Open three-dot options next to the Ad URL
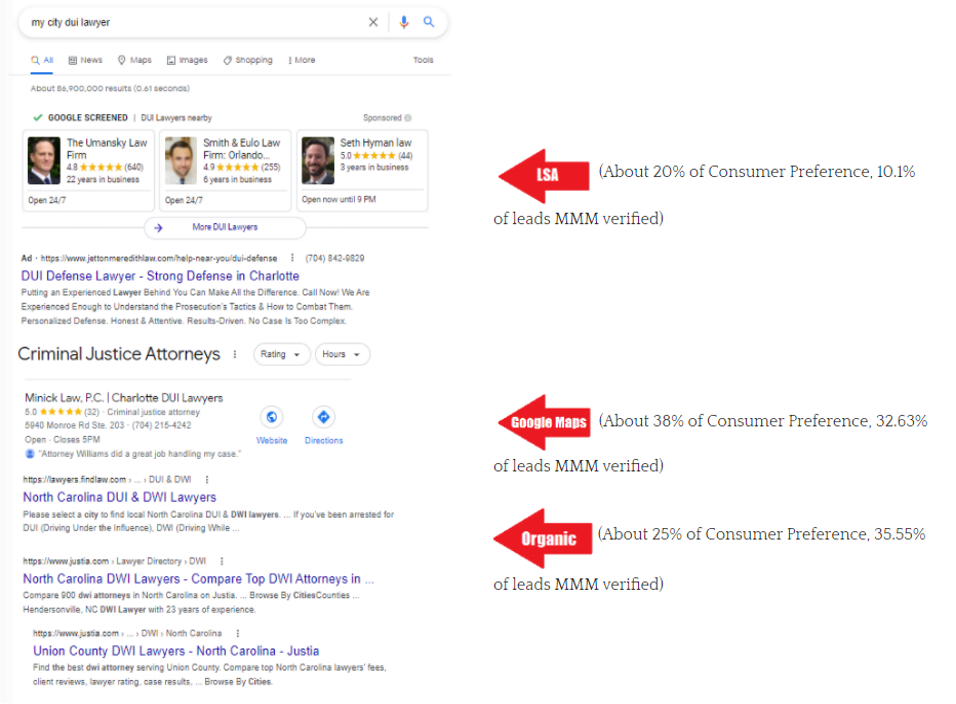956x704 pixels. 292,258
